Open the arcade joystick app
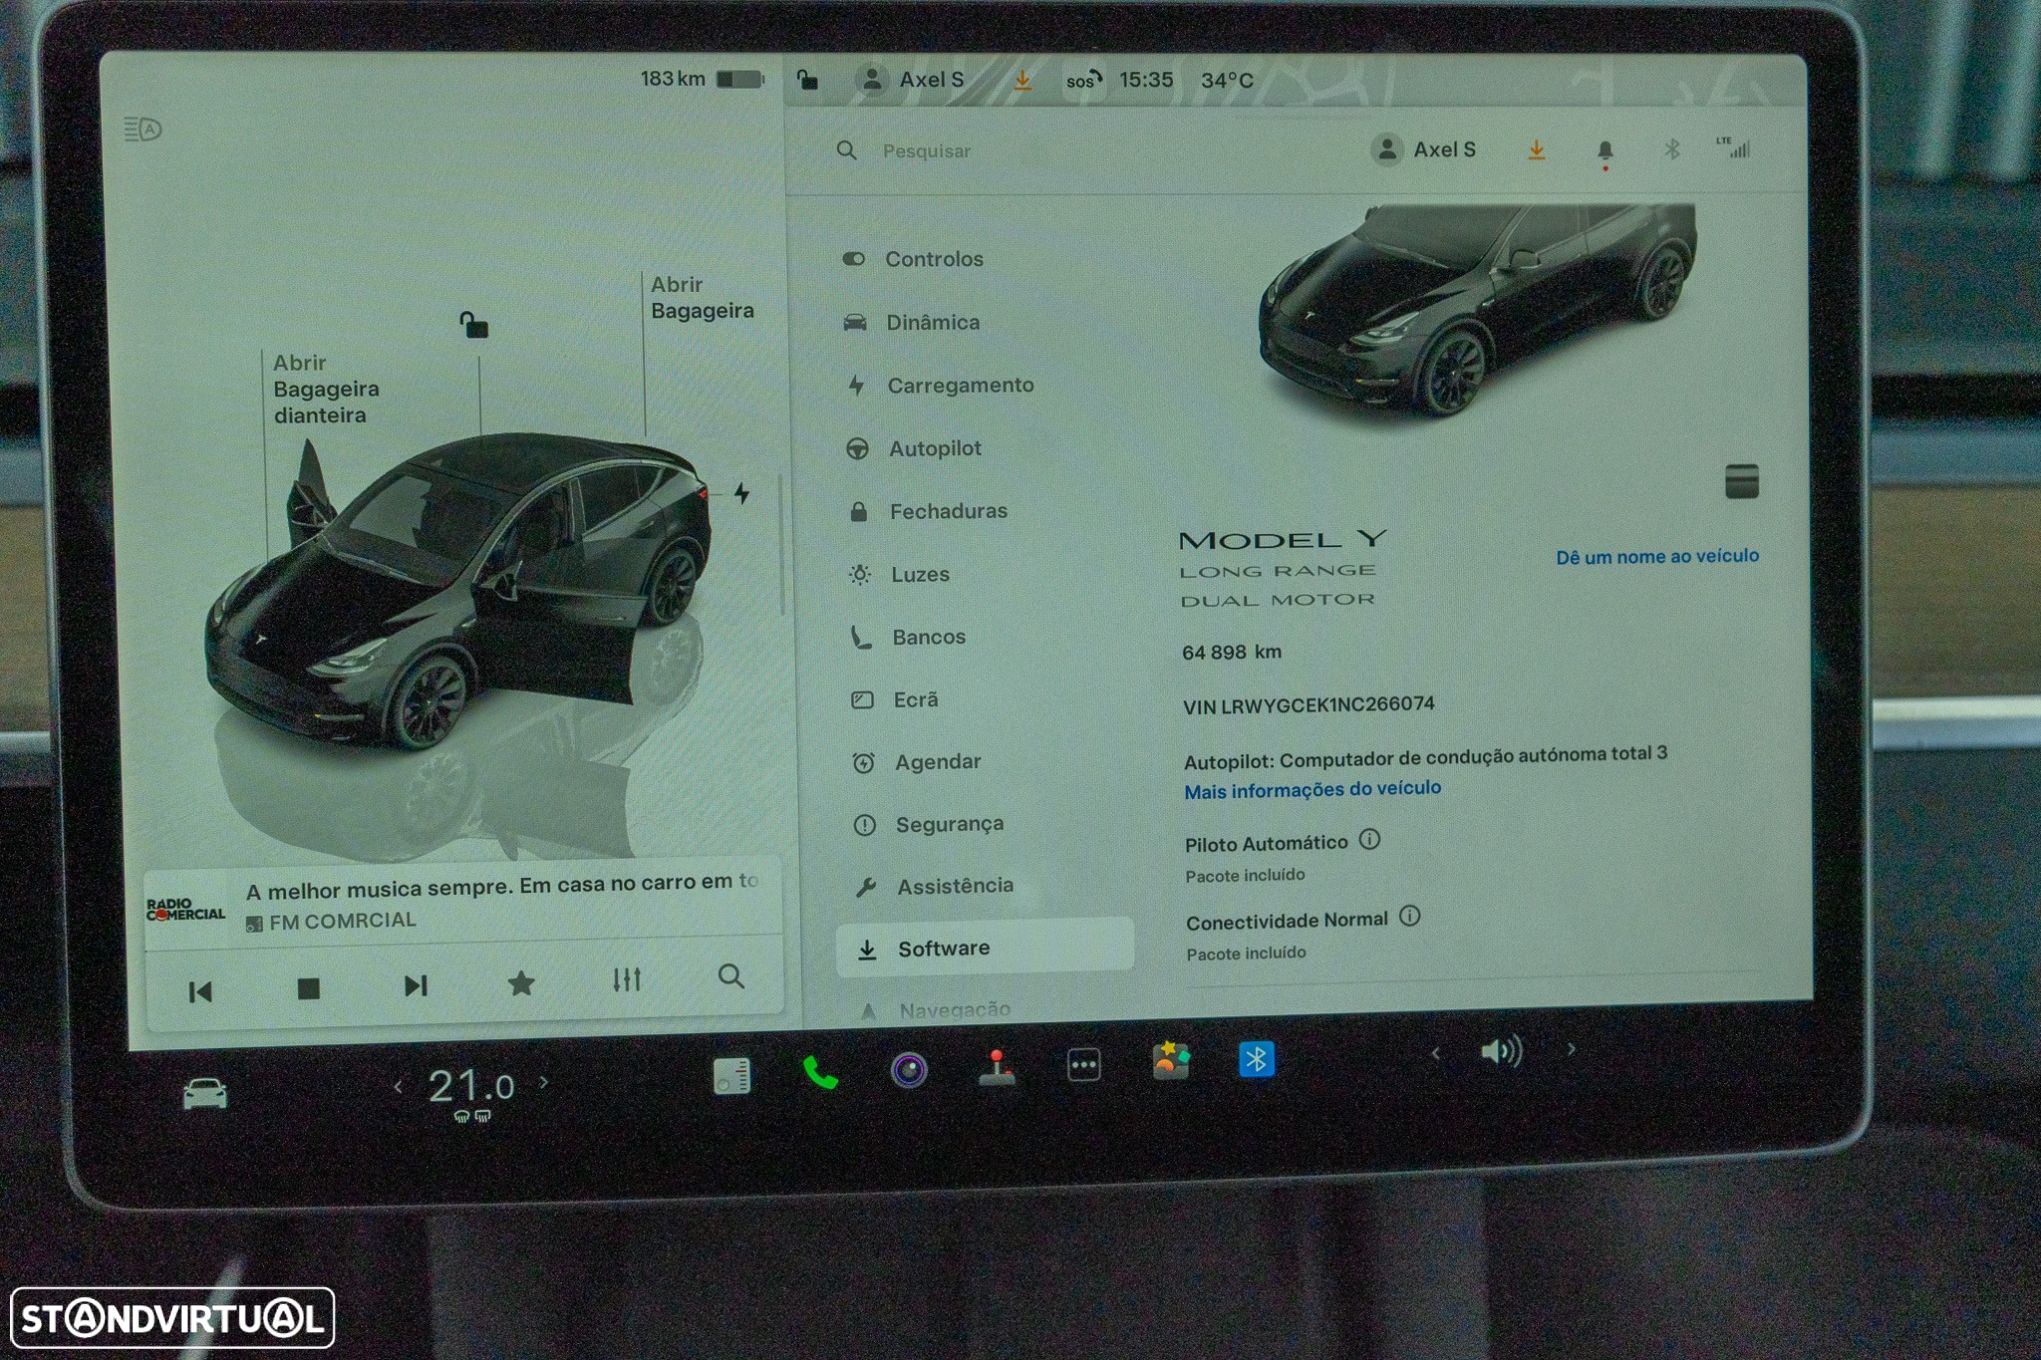This screenshot has height=1360, width=2041. coord(996,1068)
